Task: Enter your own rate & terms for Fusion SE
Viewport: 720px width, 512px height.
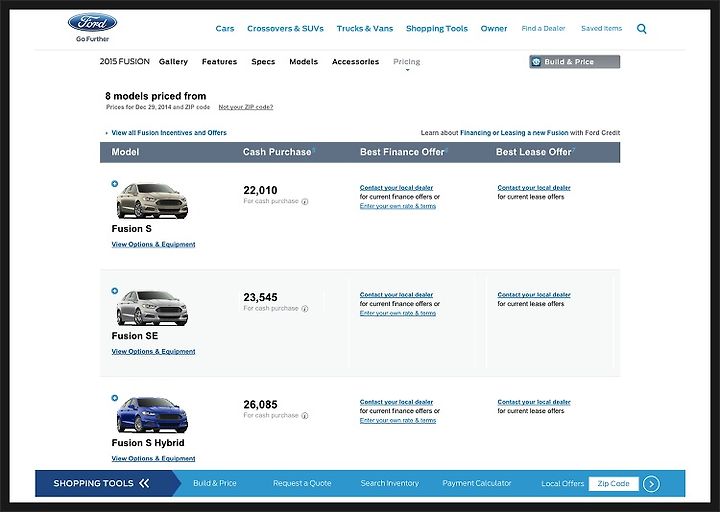Action: coord(398,313)
